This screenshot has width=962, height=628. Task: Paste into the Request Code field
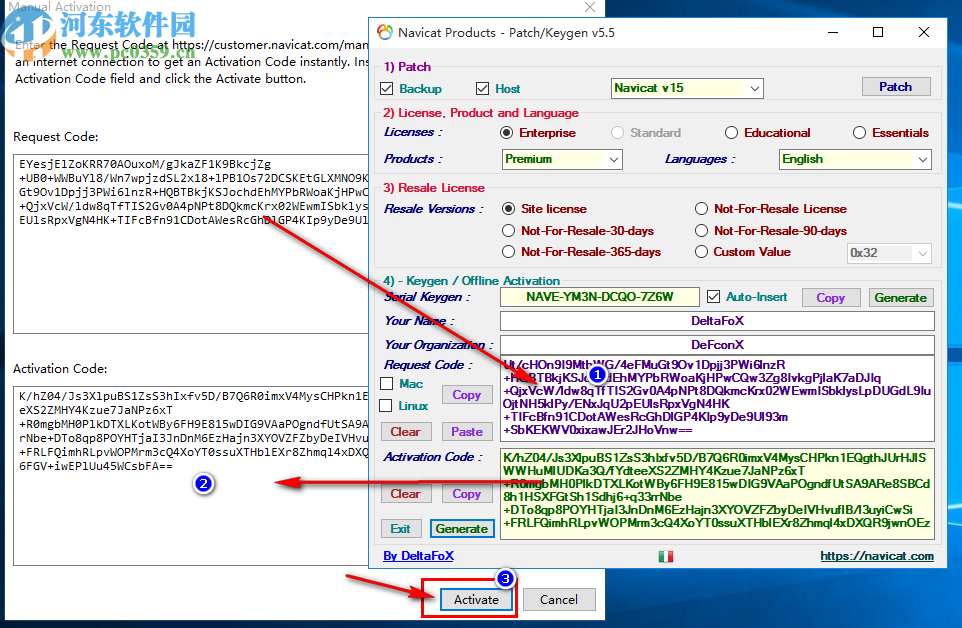point(467,432)
